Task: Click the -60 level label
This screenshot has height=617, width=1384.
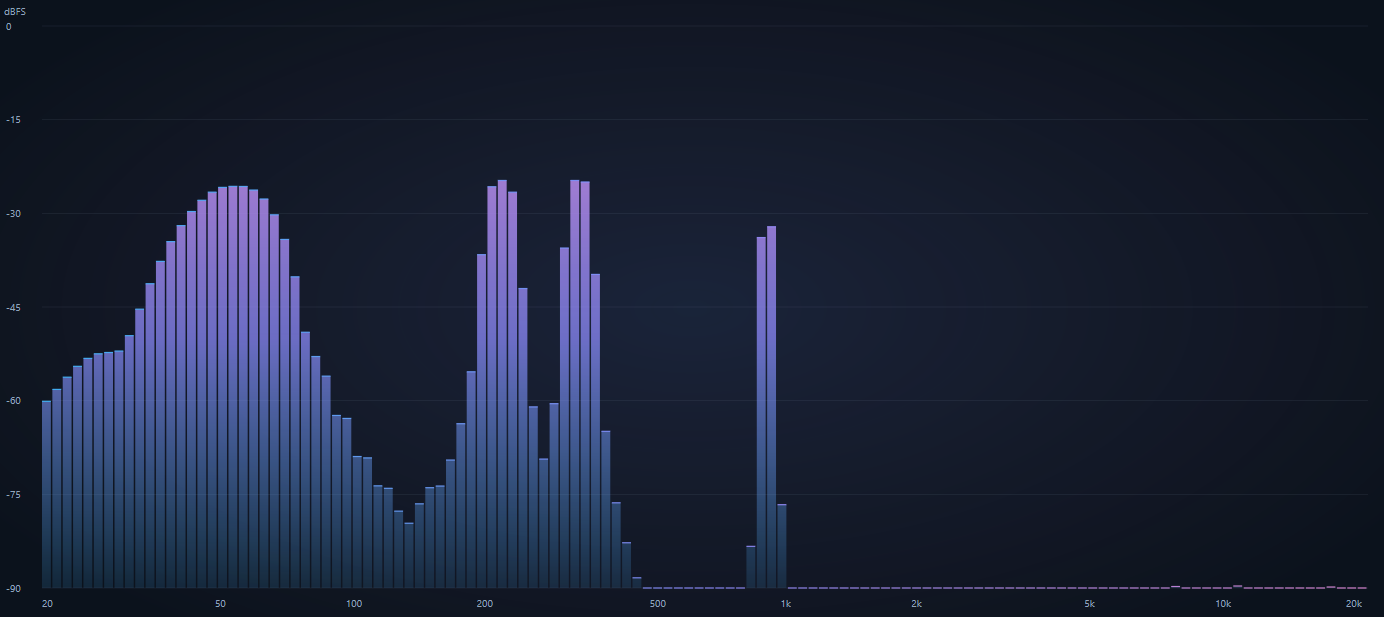Action: pos(13,401)
